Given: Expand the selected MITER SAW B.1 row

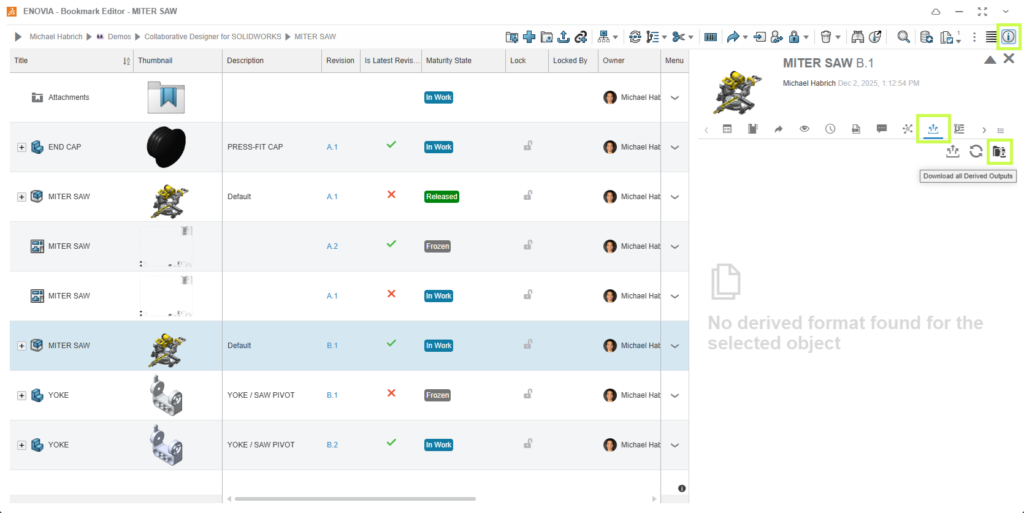Looking at the screenshot, I should click(x=22, y=346).
